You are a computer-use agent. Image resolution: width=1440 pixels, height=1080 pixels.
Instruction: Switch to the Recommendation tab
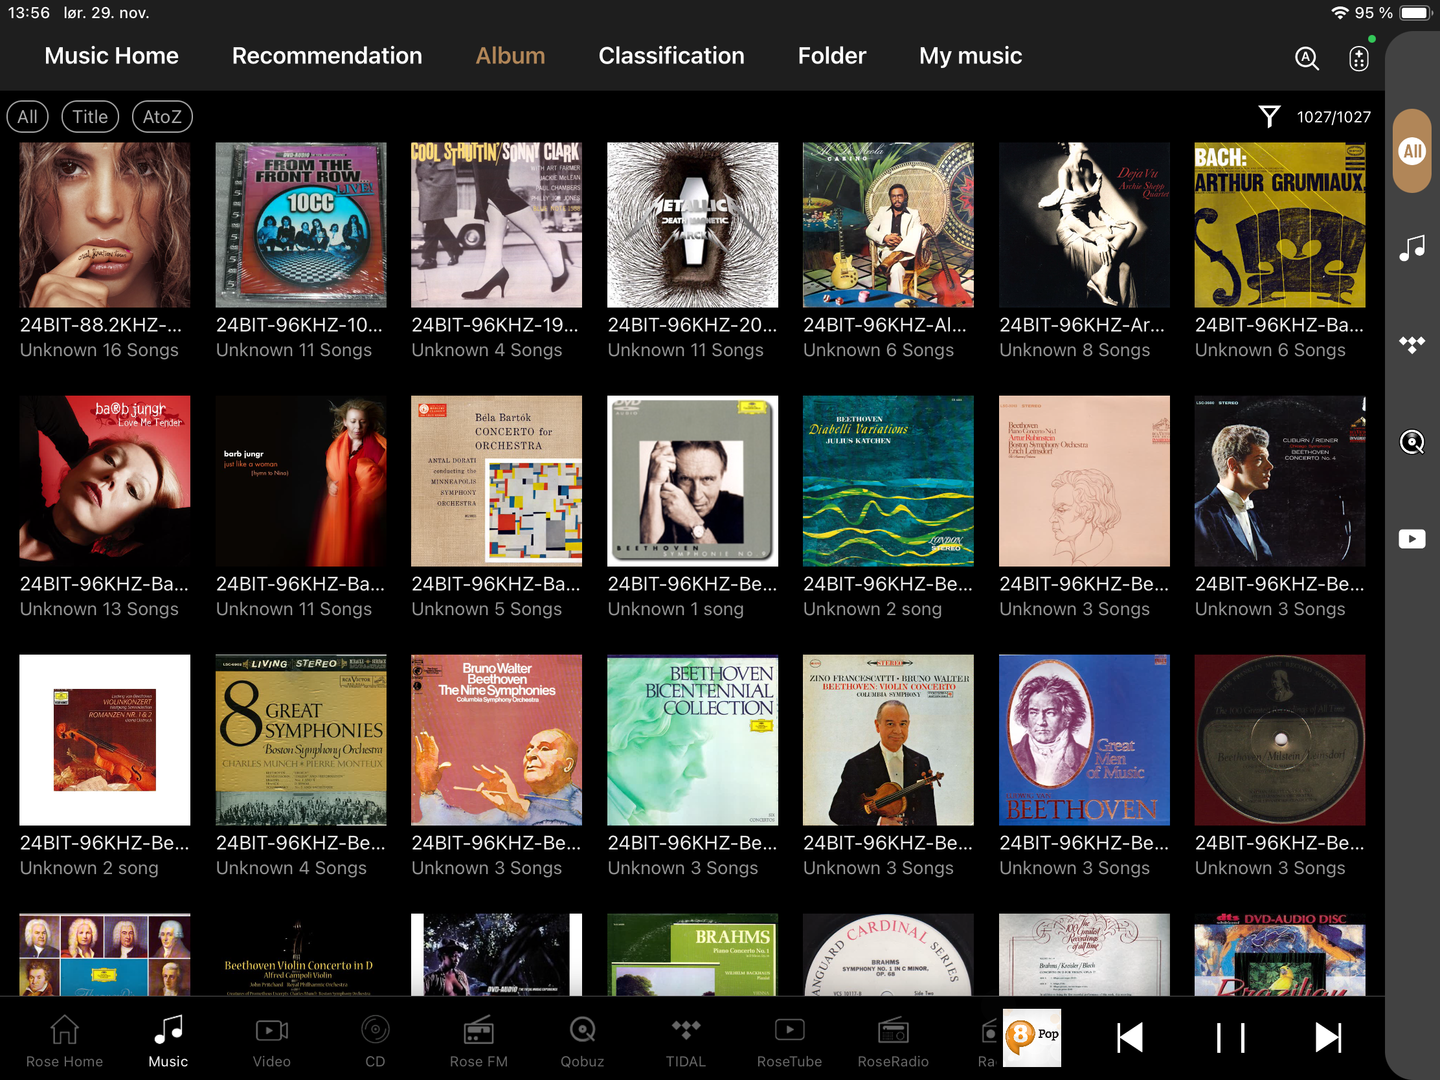click(x=327, y=56)
